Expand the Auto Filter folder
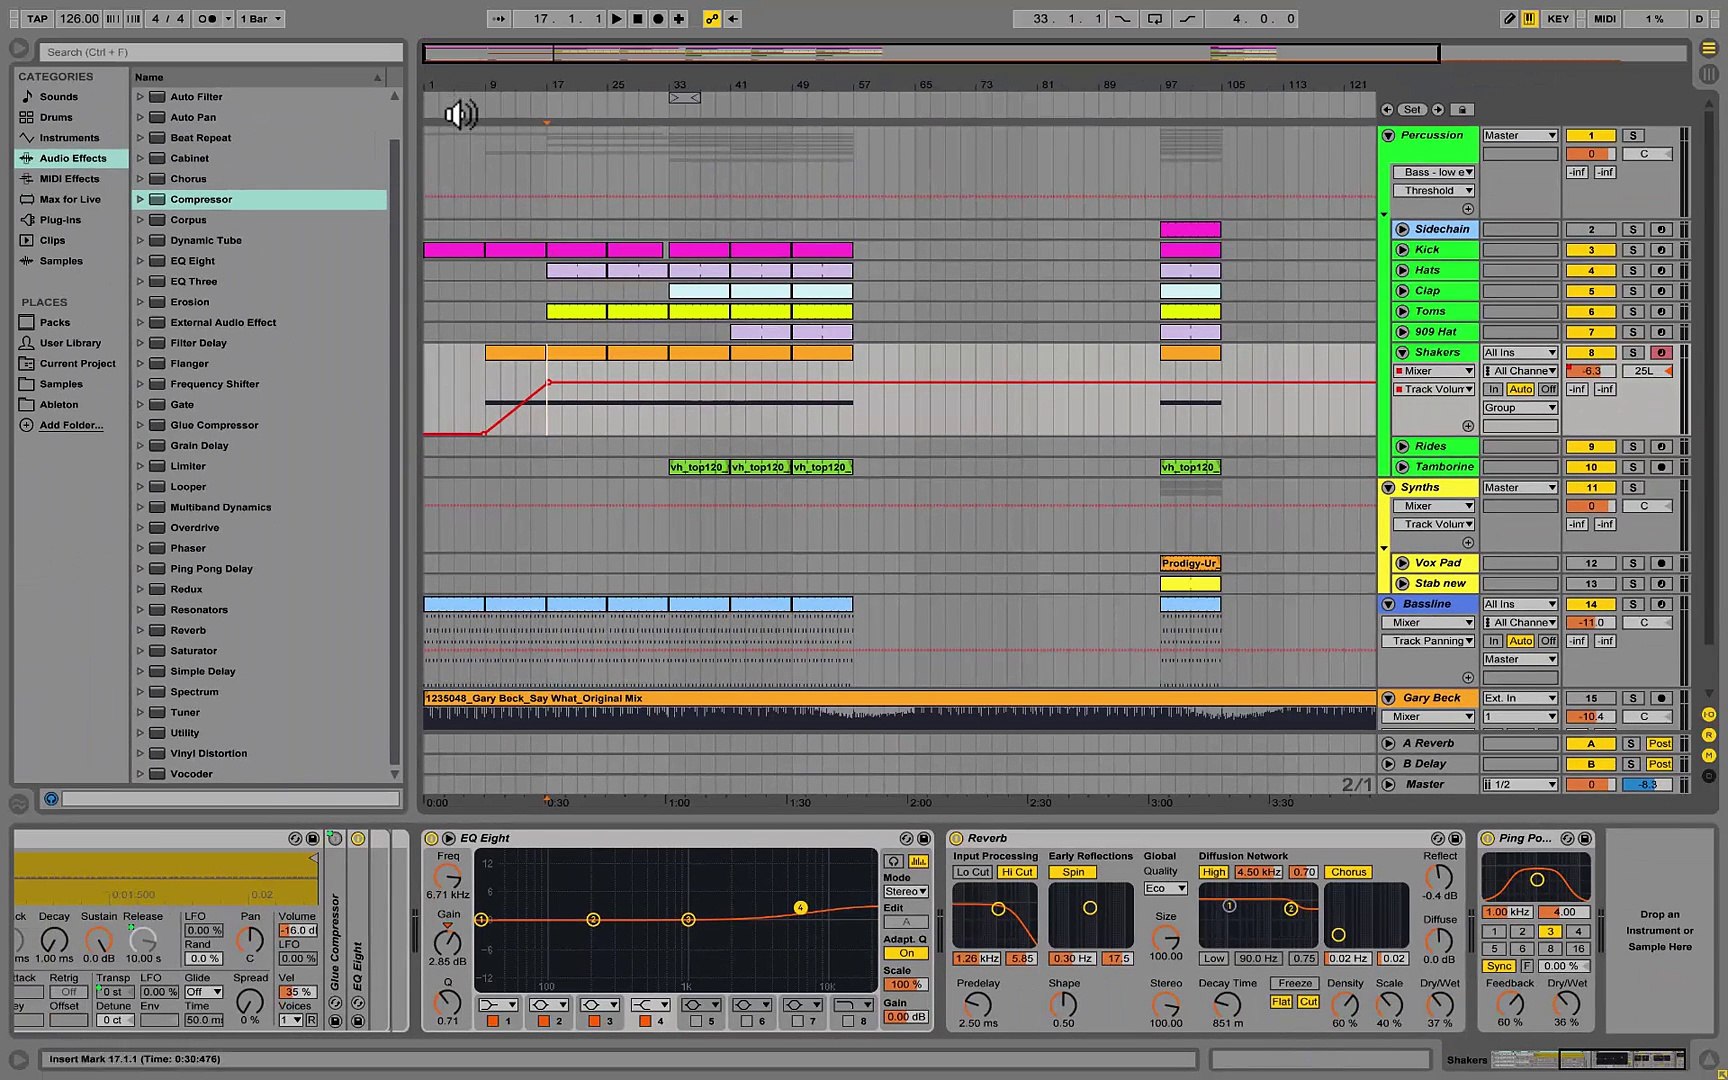Image resolution: width=1728 pixels, height=1080 pixels. (x=140, y=97)
